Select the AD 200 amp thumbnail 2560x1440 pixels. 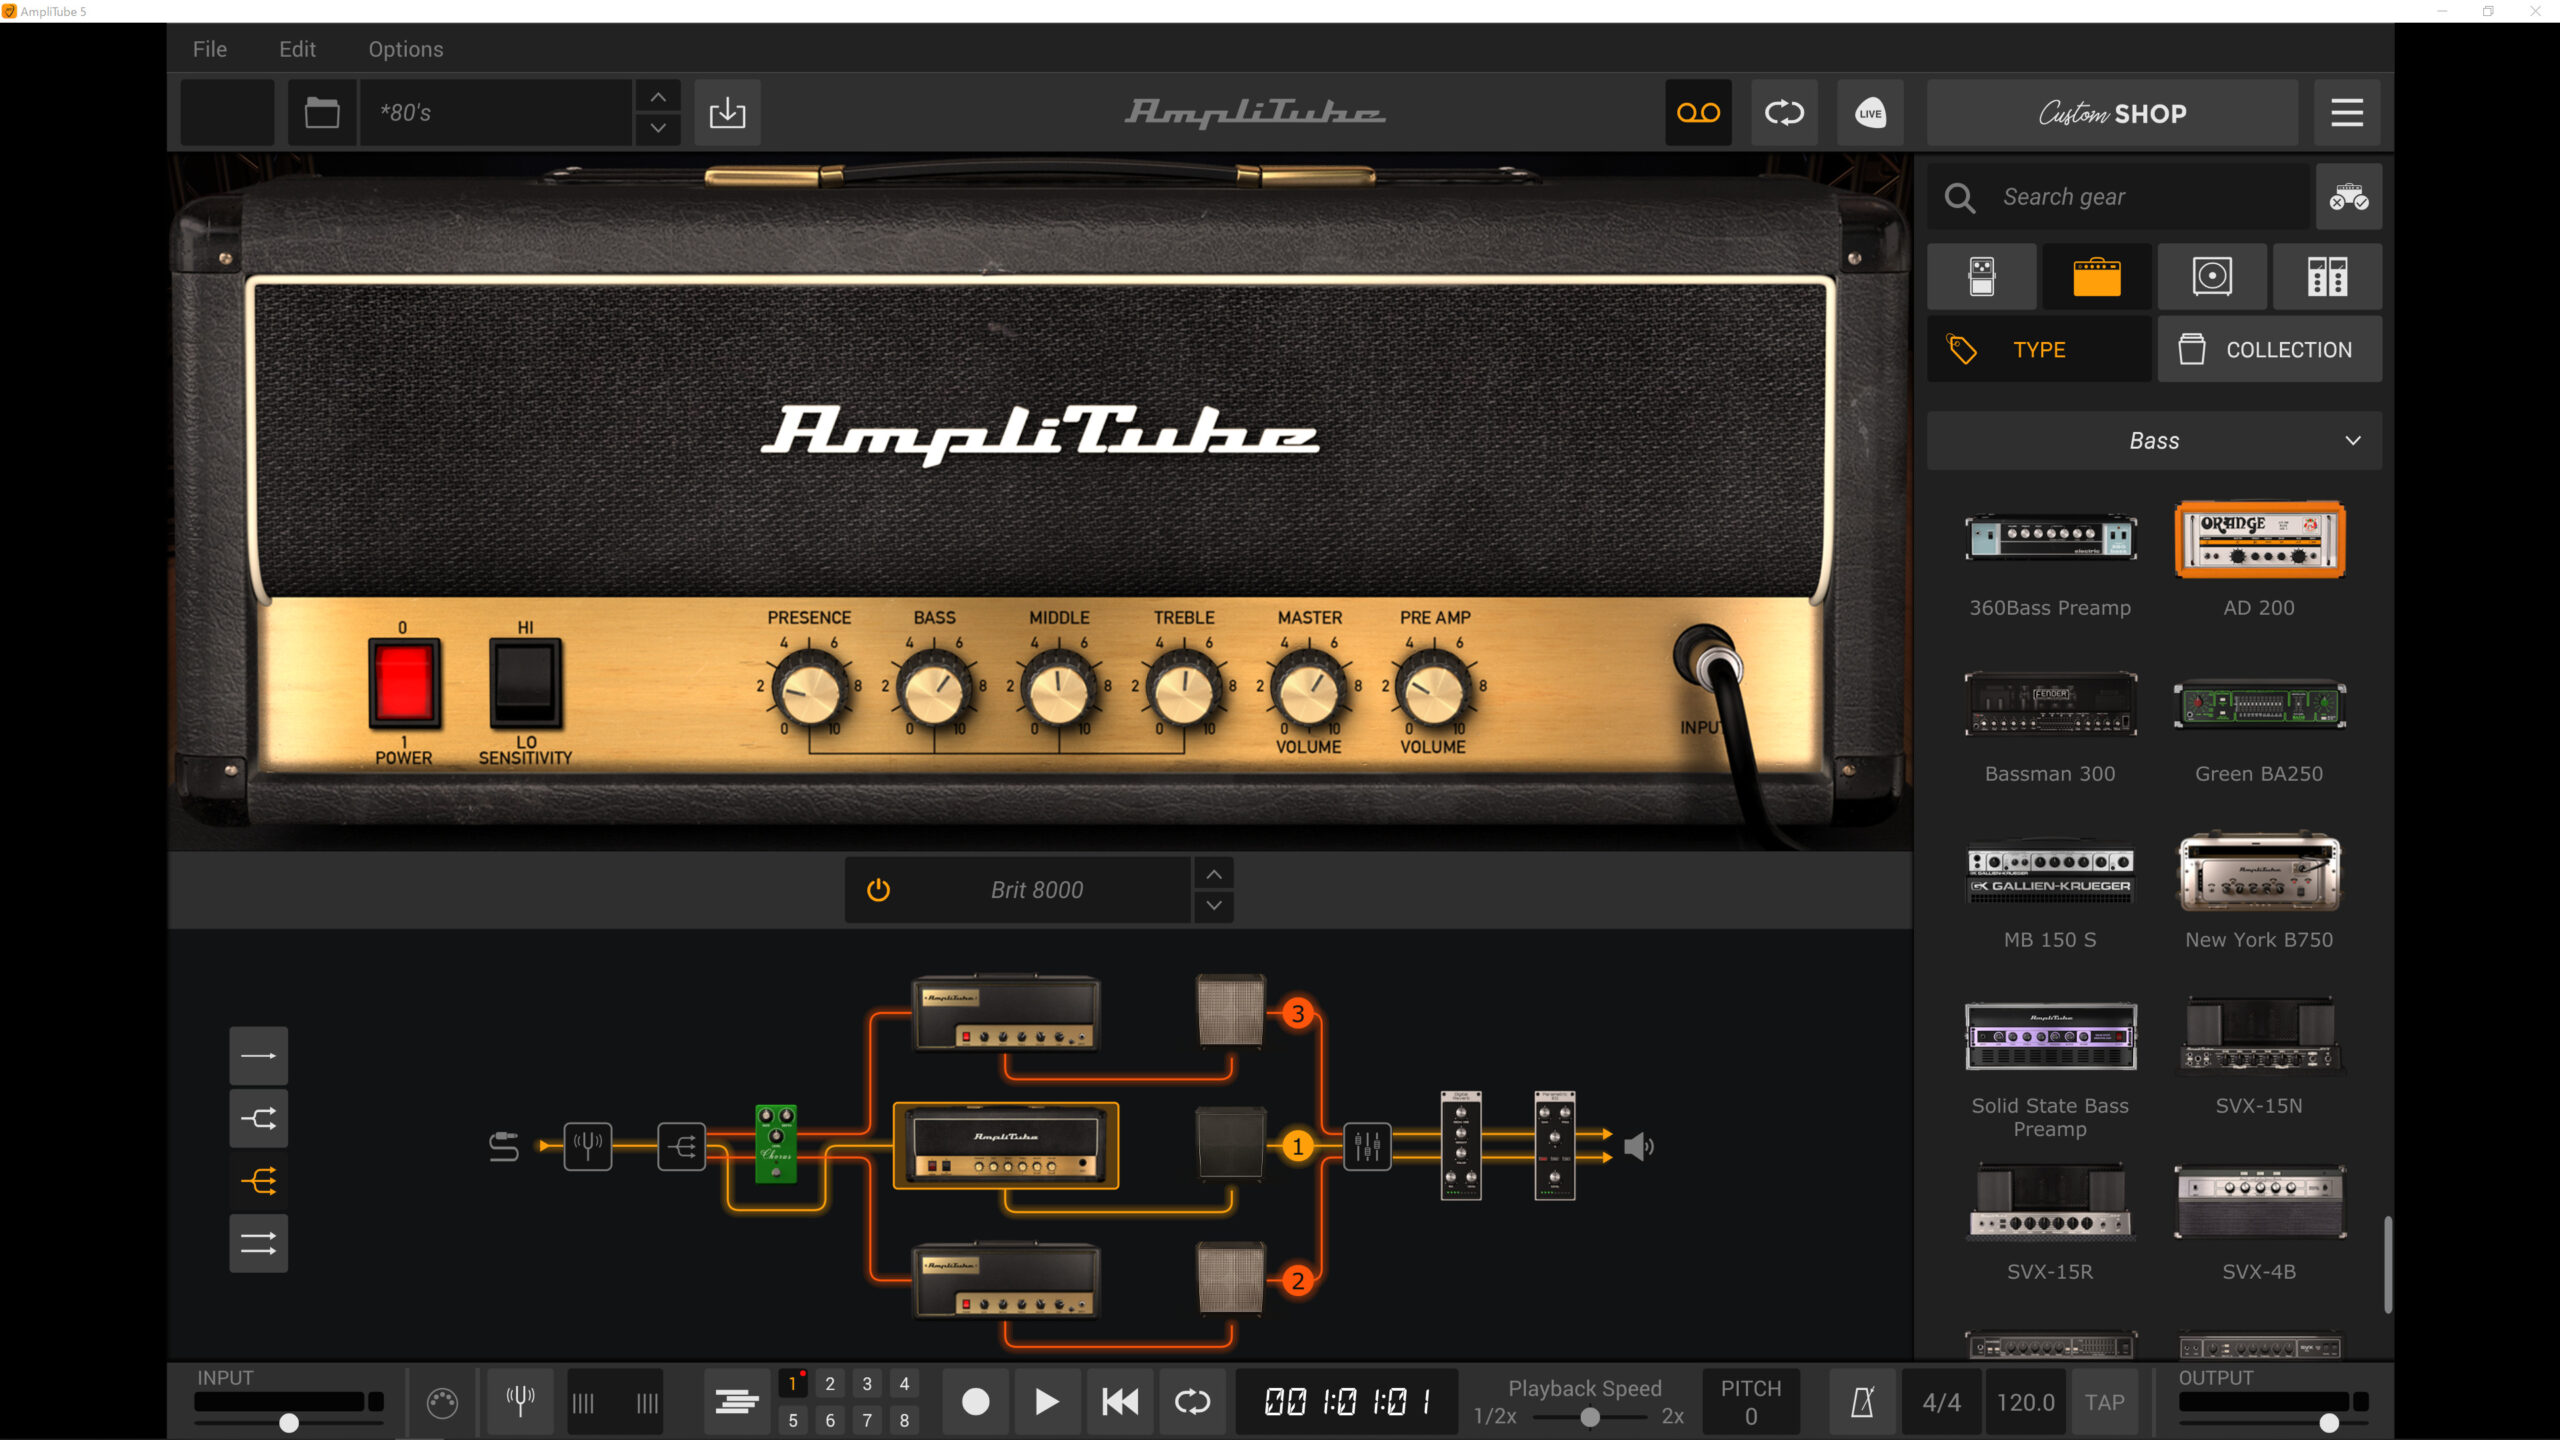pyautogui.click(x=2259, y=541)
